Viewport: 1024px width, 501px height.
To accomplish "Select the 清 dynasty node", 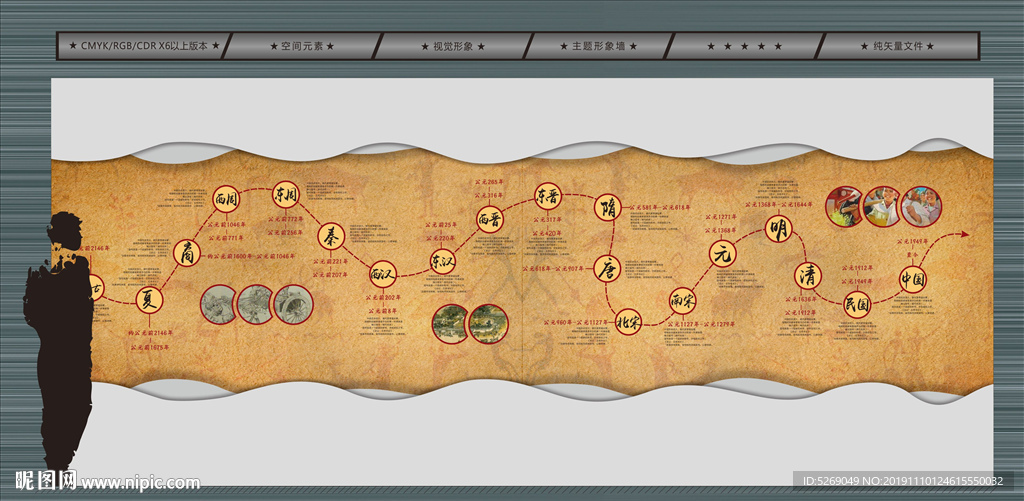I will tap(808, 275).
